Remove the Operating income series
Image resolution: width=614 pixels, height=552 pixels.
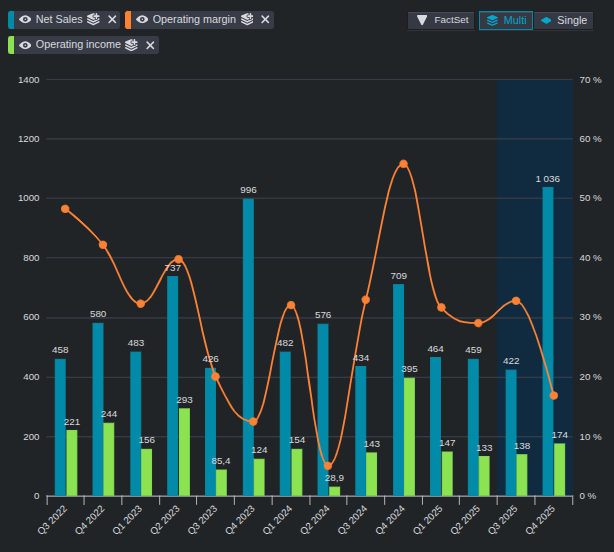[150, 45]
